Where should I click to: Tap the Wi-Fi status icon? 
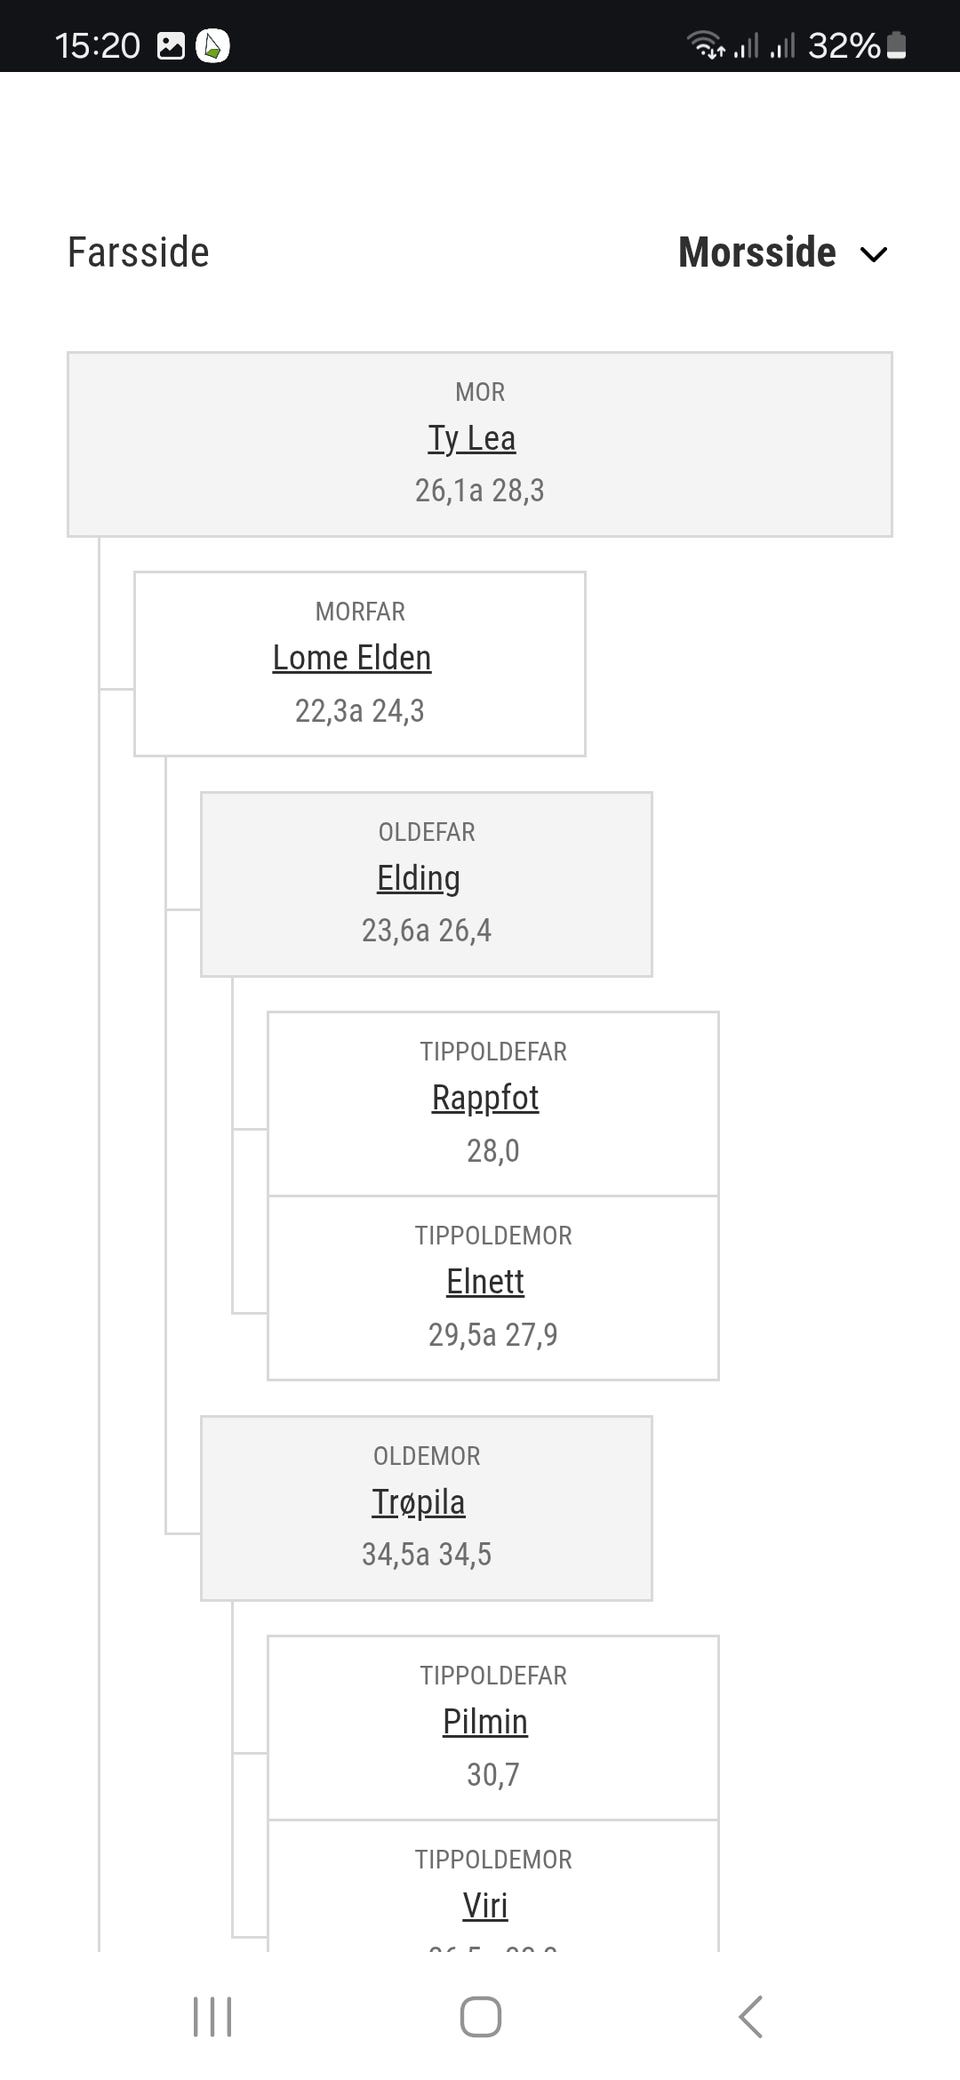point(704,45)
